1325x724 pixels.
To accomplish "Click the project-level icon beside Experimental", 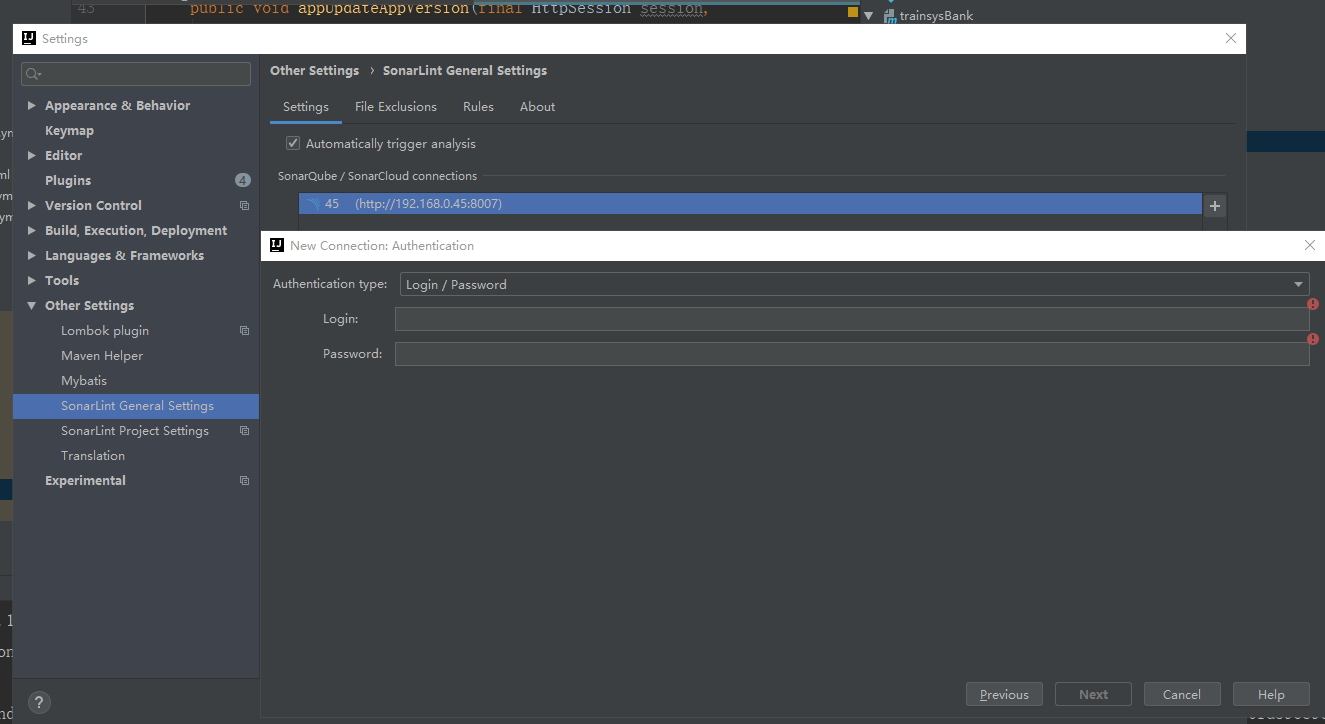I will point(244,481).
